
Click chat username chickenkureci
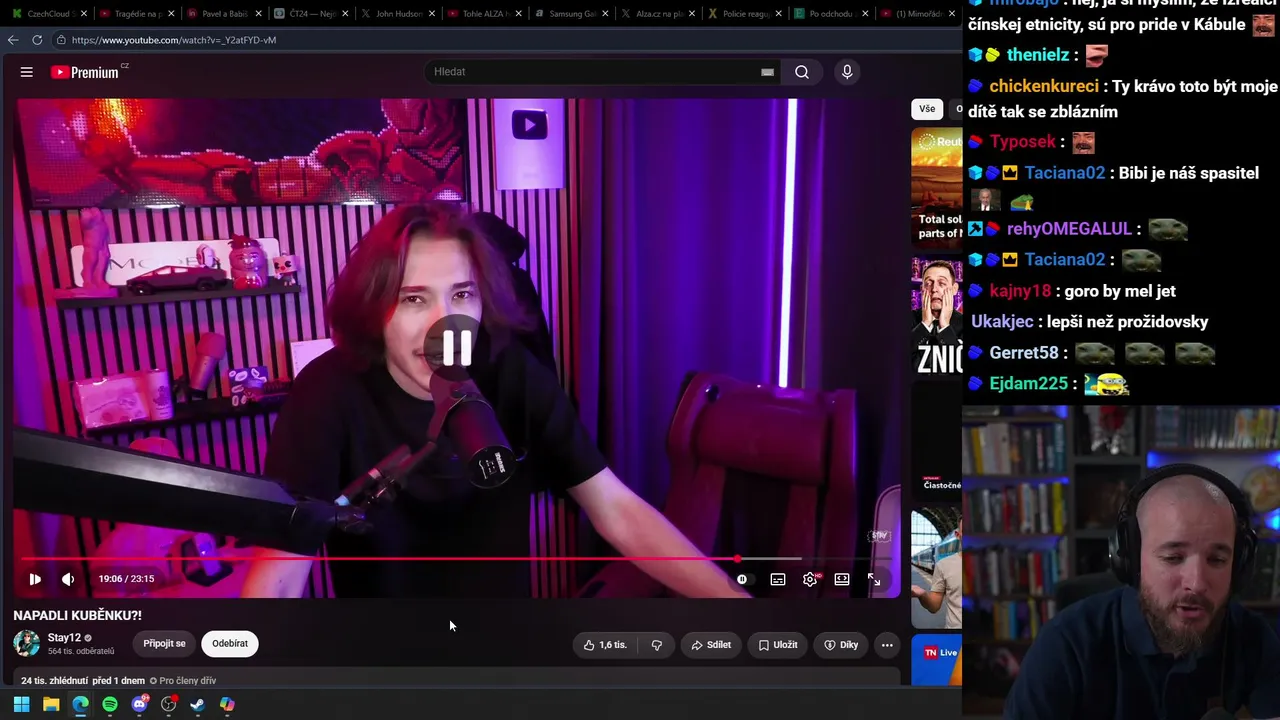pos(1044,86)
